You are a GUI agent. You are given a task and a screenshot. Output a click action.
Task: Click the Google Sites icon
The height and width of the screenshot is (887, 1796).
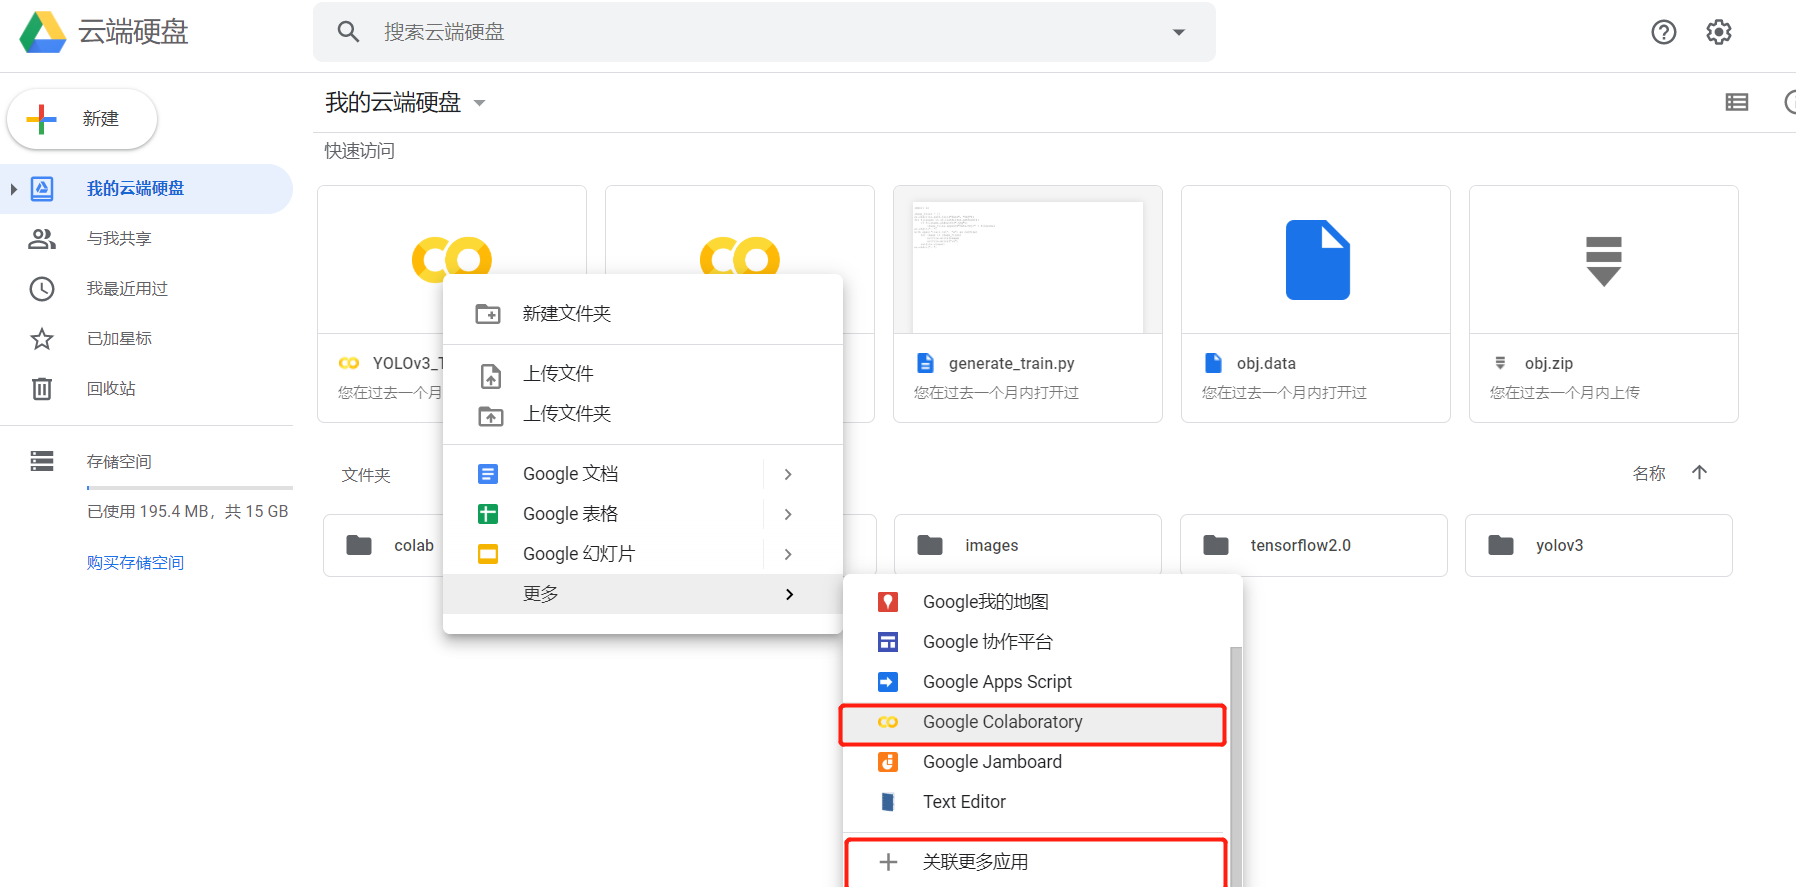click(x=888, y=642)
